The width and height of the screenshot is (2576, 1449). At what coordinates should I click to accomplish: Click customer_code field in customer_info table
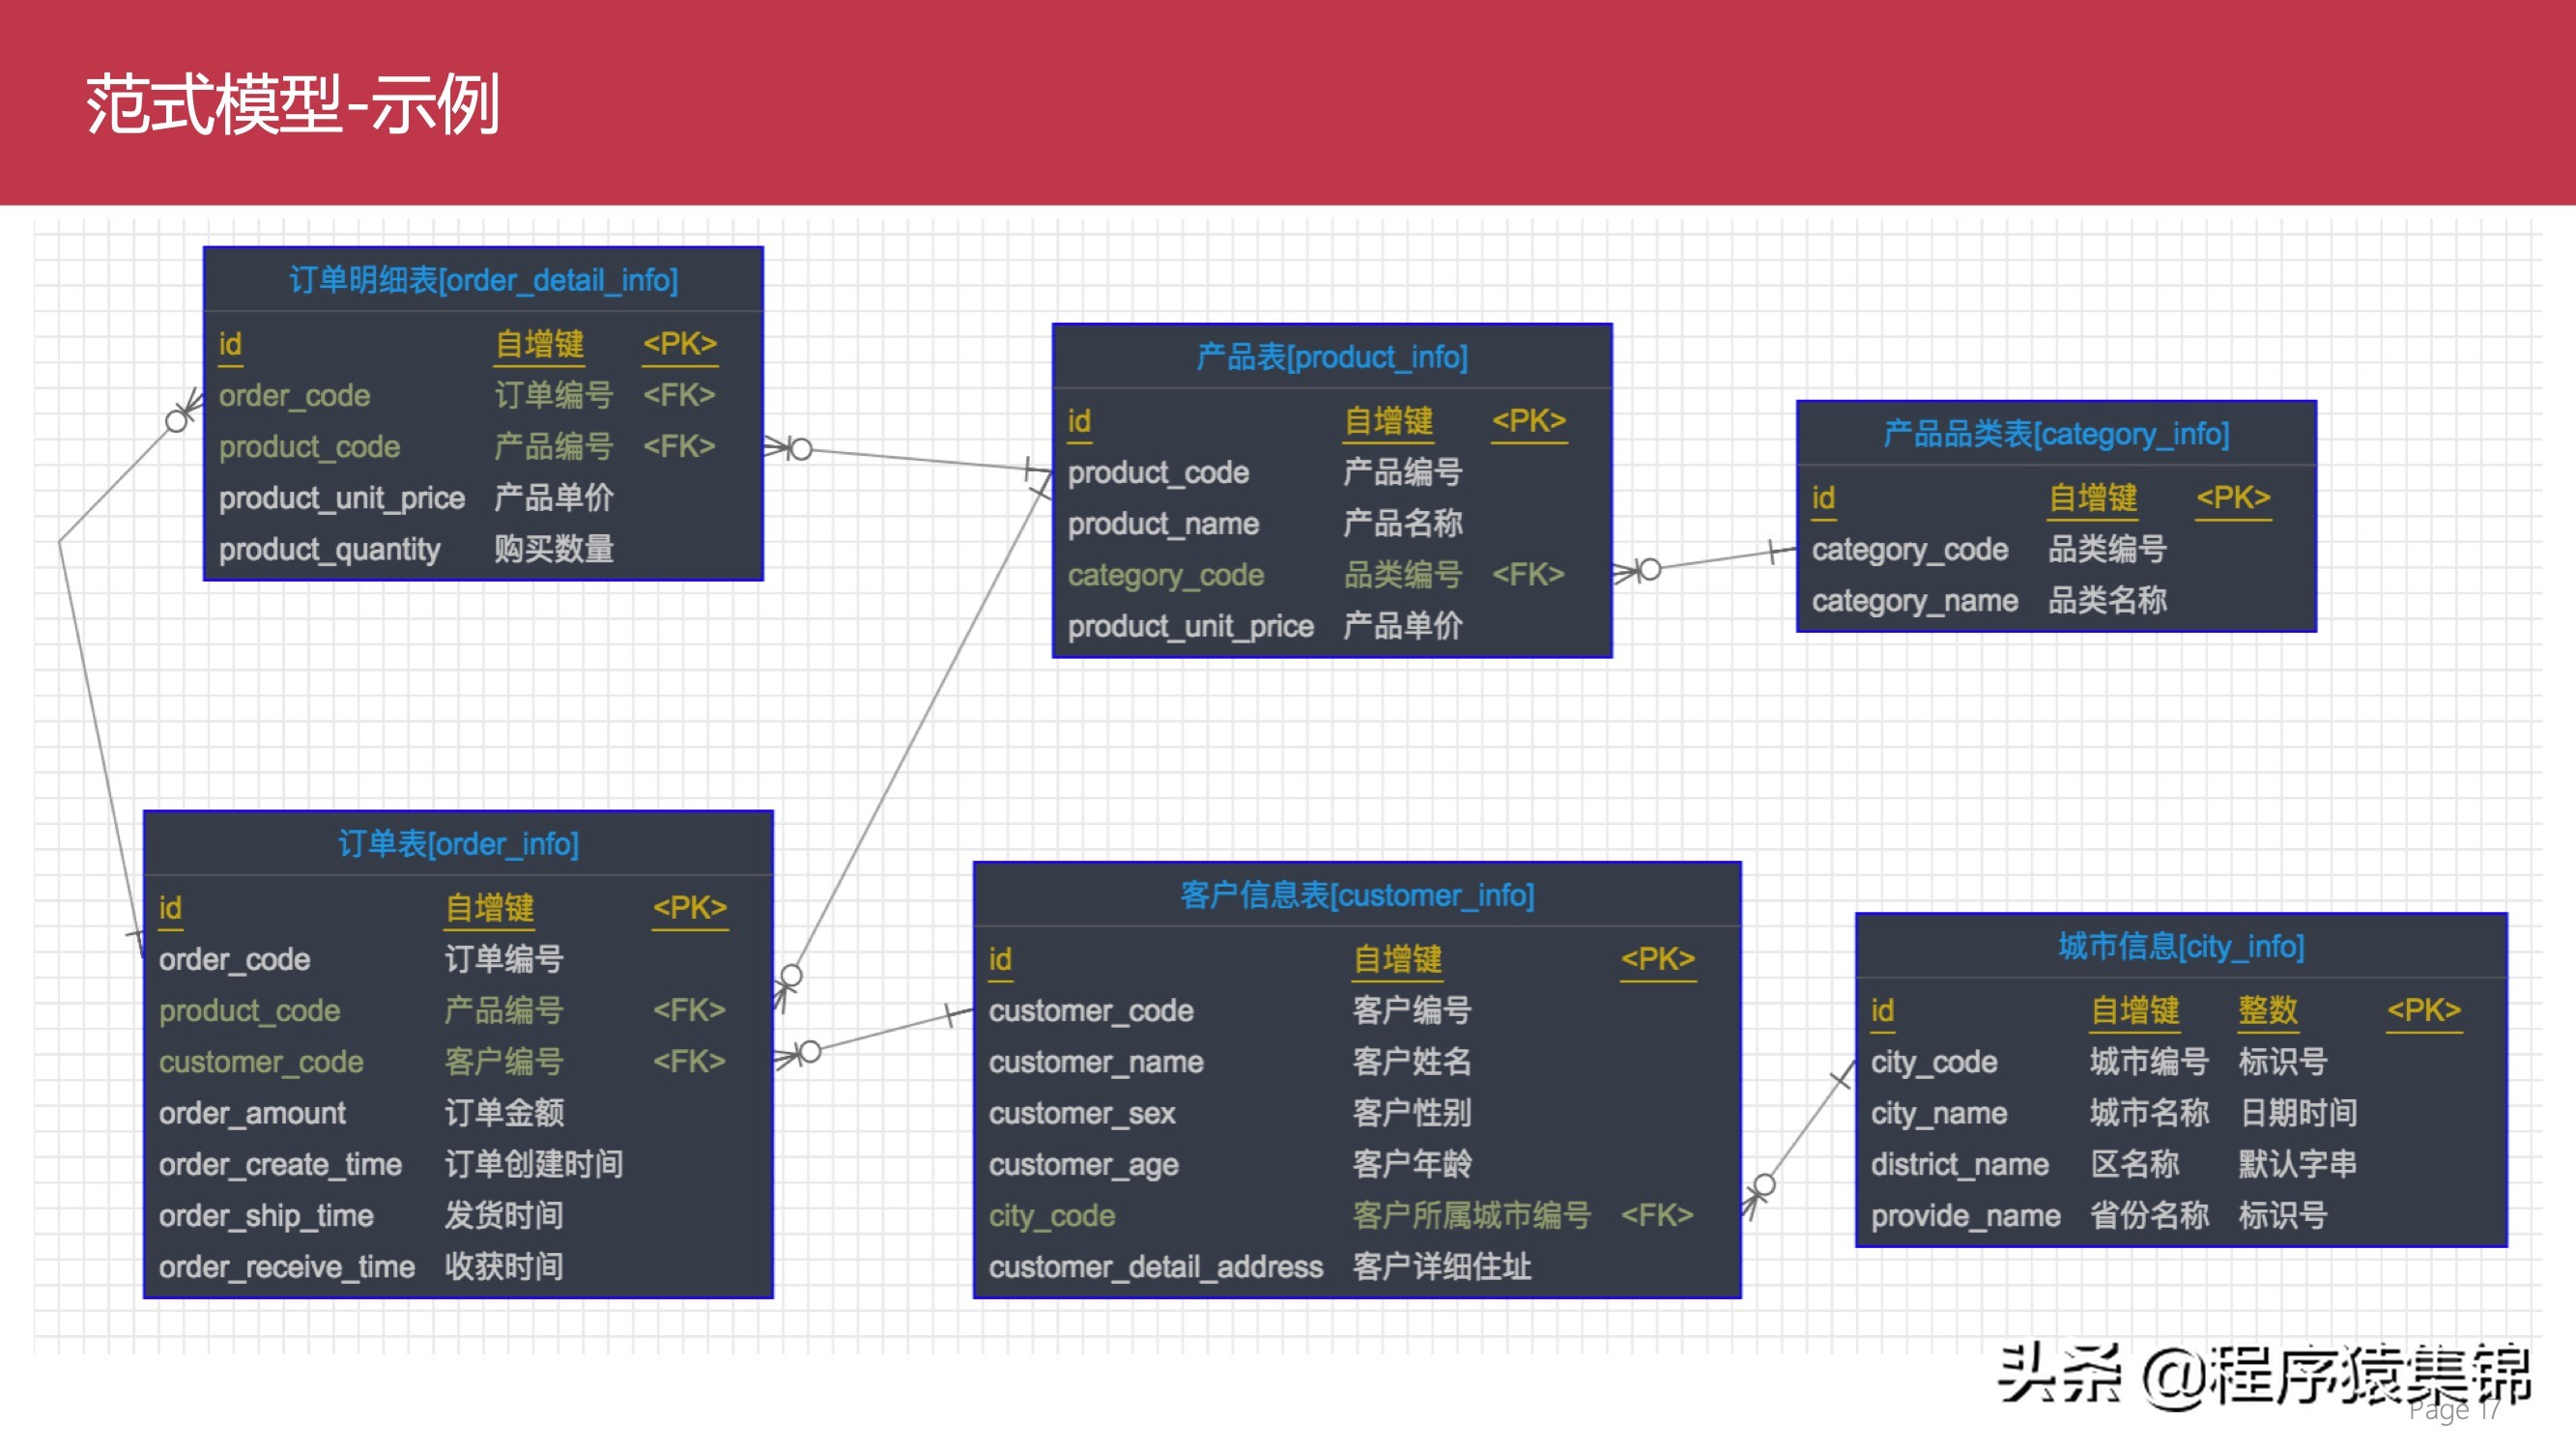pyautogui.click(x=1091, y=1010)
